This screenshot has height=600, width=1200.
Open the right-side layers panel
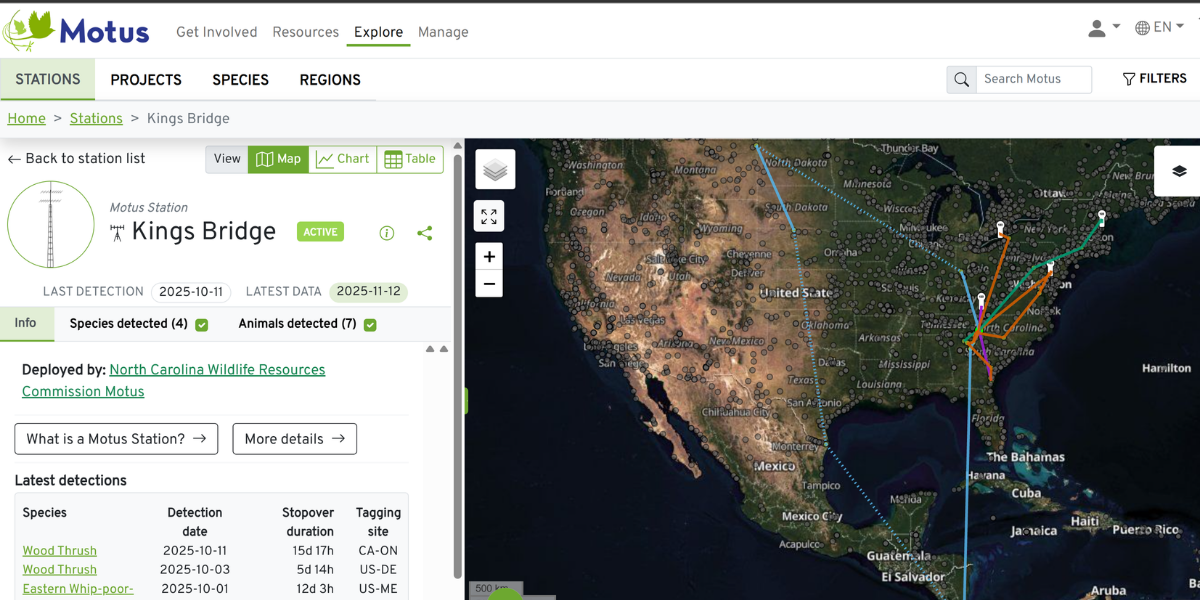pyautogui.click(x=1179, y=171)
